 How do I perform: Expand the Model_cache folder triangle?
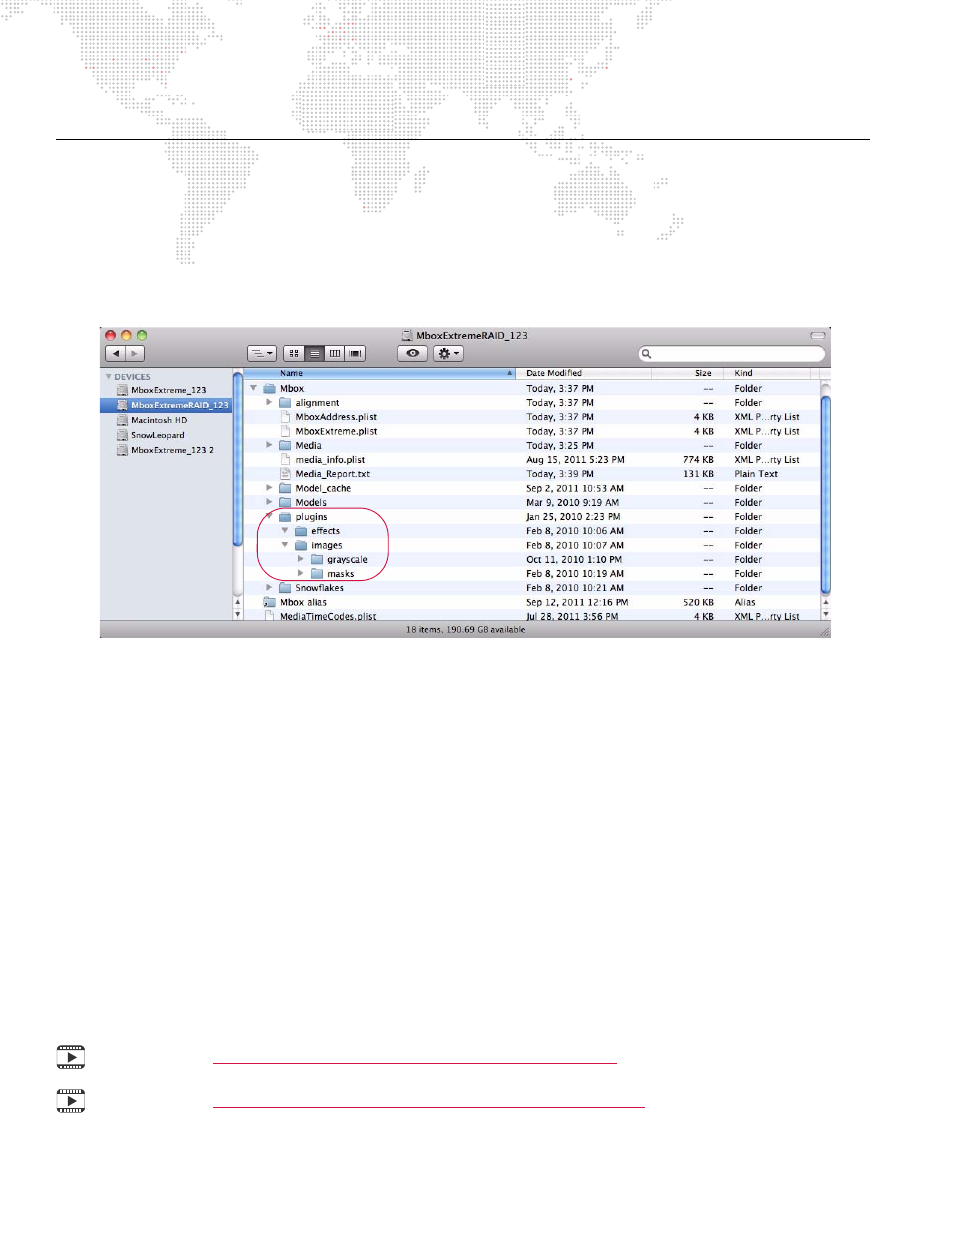[x=269, y=488]
